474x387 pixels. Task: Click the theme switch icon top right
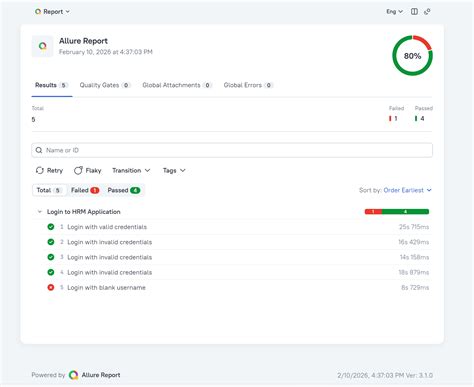(427, 12)
